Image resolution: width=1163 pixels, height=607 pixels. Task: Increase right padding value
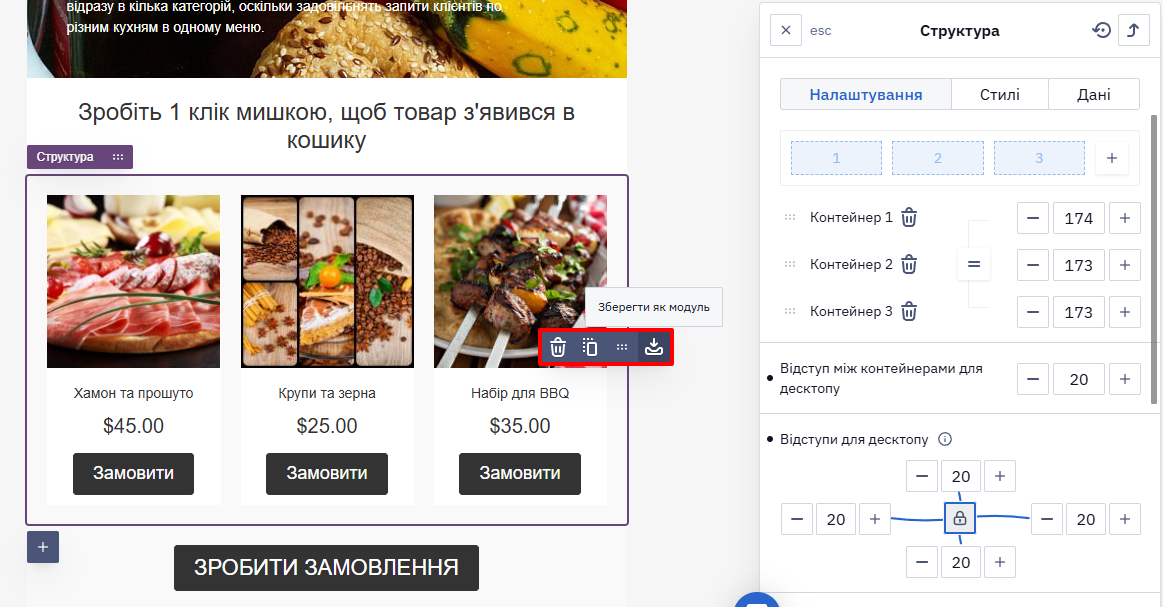click(1124, 519)
